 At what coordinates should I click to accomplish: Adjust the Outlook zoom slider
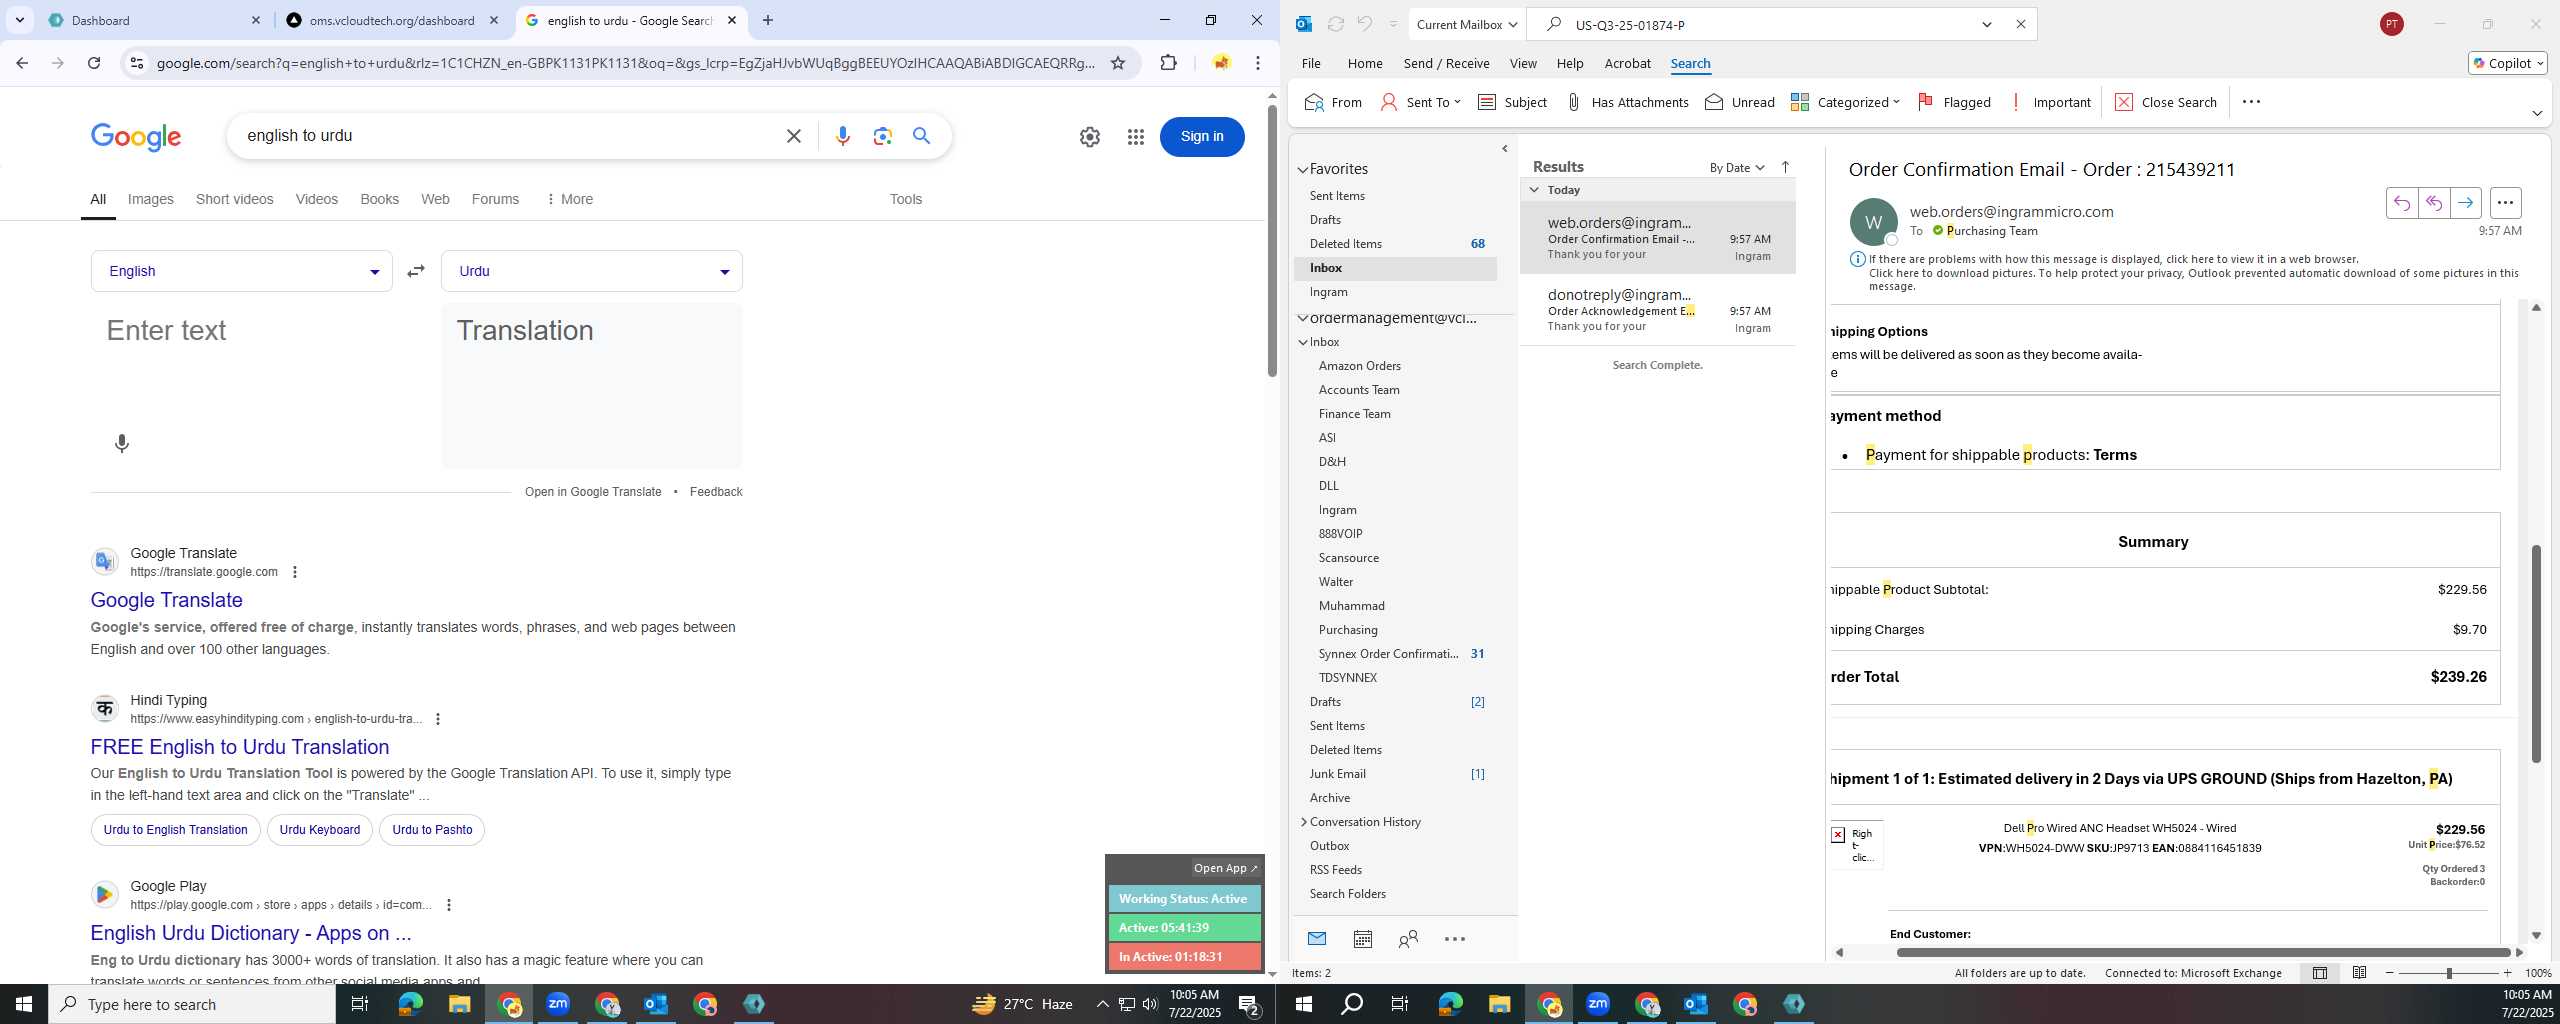(x=2449, y=973)
